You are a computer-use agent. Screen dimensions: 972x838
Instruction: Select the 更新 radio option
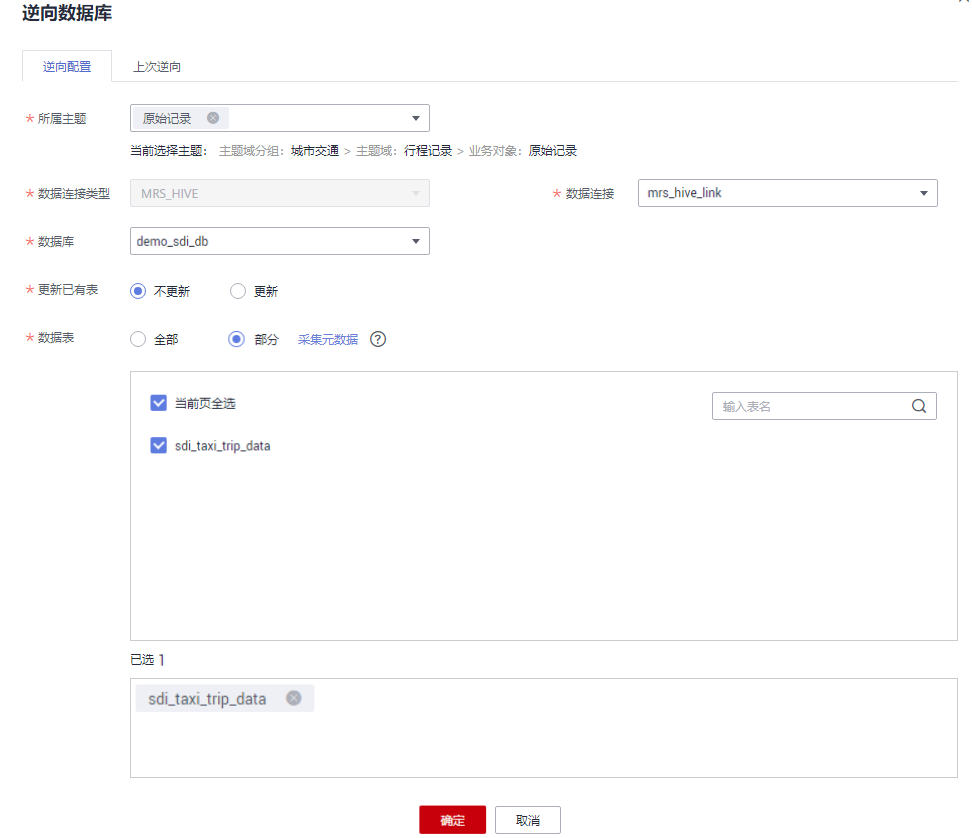pos(238,291)
